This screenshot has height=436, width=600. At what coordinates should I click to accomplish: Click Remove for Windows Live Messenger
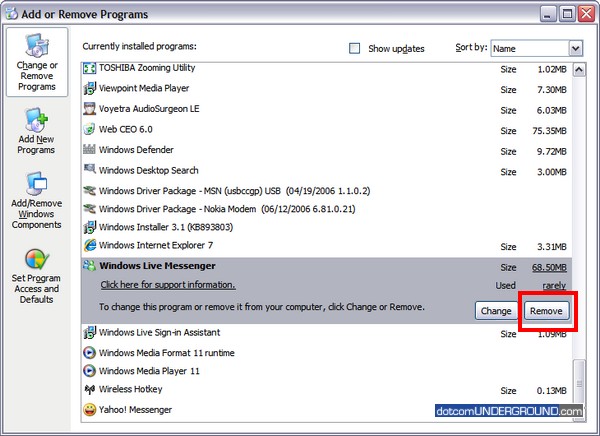point(546,311)
